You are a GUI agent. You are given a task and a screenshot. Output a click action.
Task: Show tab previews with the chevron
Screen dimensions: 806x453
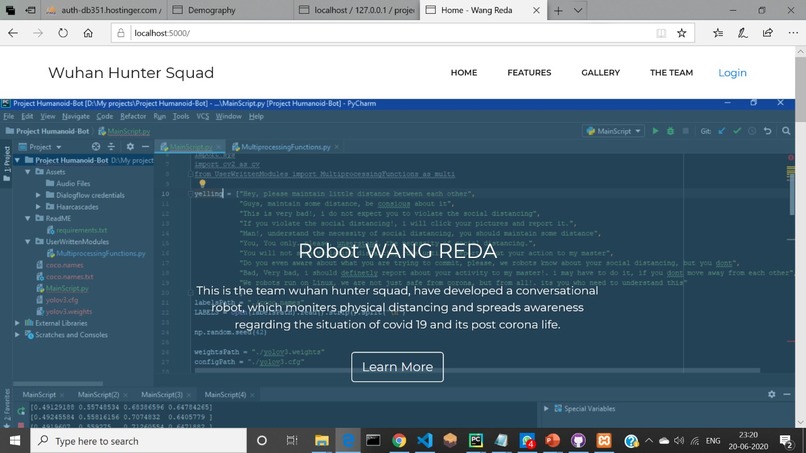pyautogui.click(x=578, y=10)
